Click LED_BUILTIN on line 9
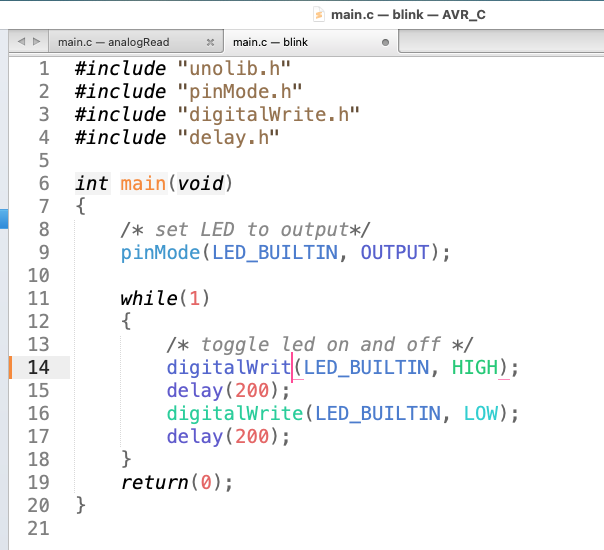The image size is (604, 550). click(x=275, y=253)
